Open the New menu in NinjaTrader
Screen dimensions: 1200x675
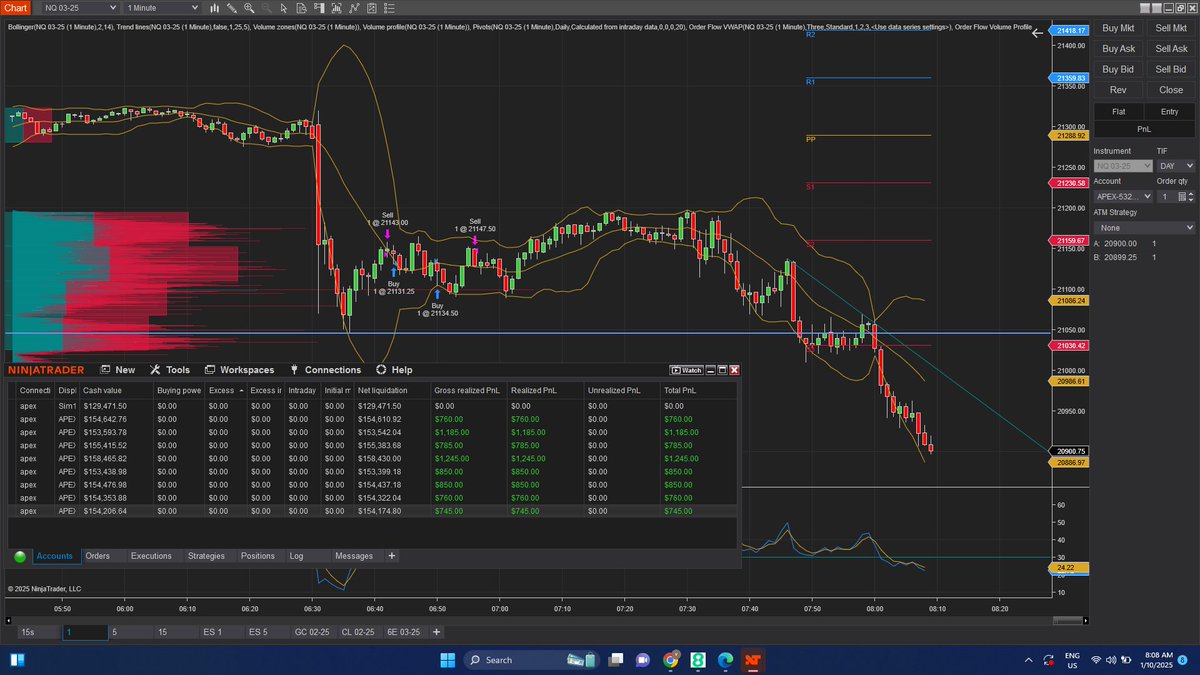coord(117,370)
